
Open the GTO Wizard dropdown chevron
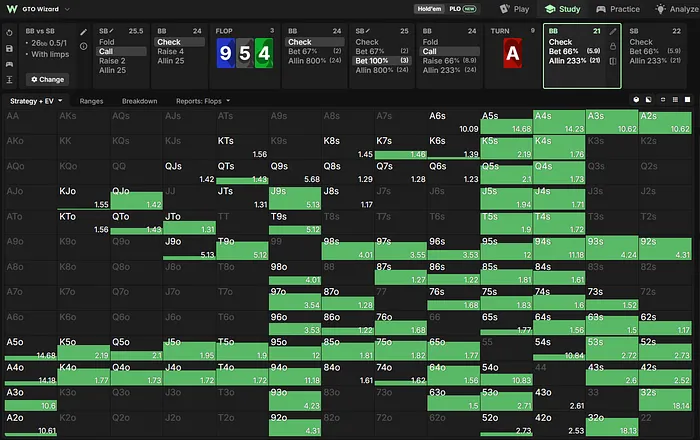[67, 9]
